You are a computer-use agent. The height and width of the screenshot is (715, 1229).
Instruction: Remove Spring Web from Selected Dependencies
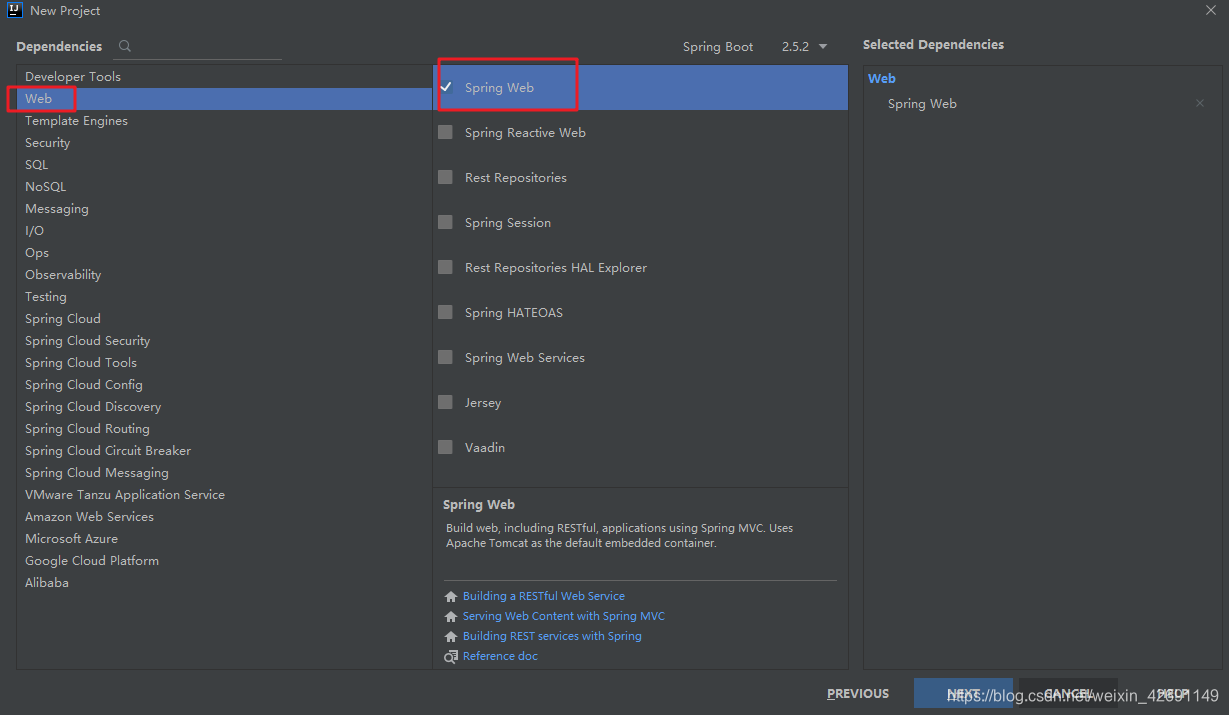(x=1200, y=104)
